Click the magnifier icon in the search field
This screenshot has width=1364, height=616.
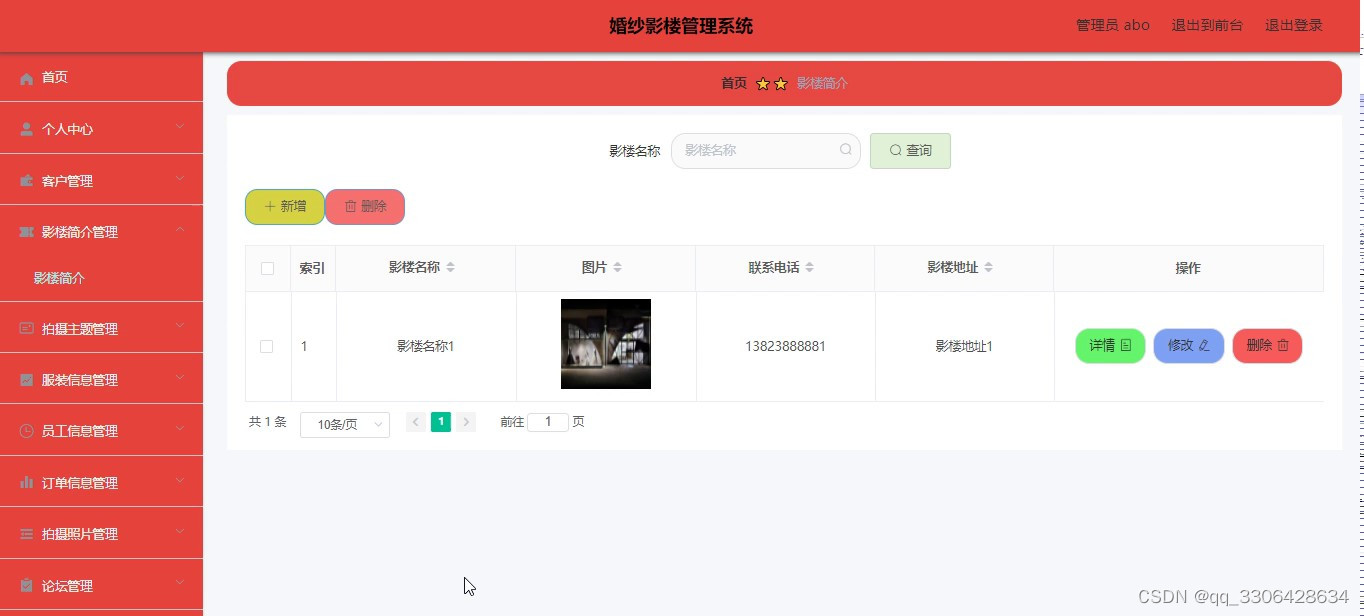pos(845,149)
